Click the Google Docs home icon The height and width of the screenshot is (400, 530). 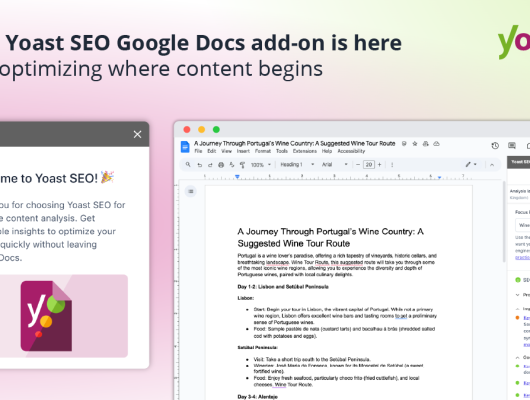[185, 147]
